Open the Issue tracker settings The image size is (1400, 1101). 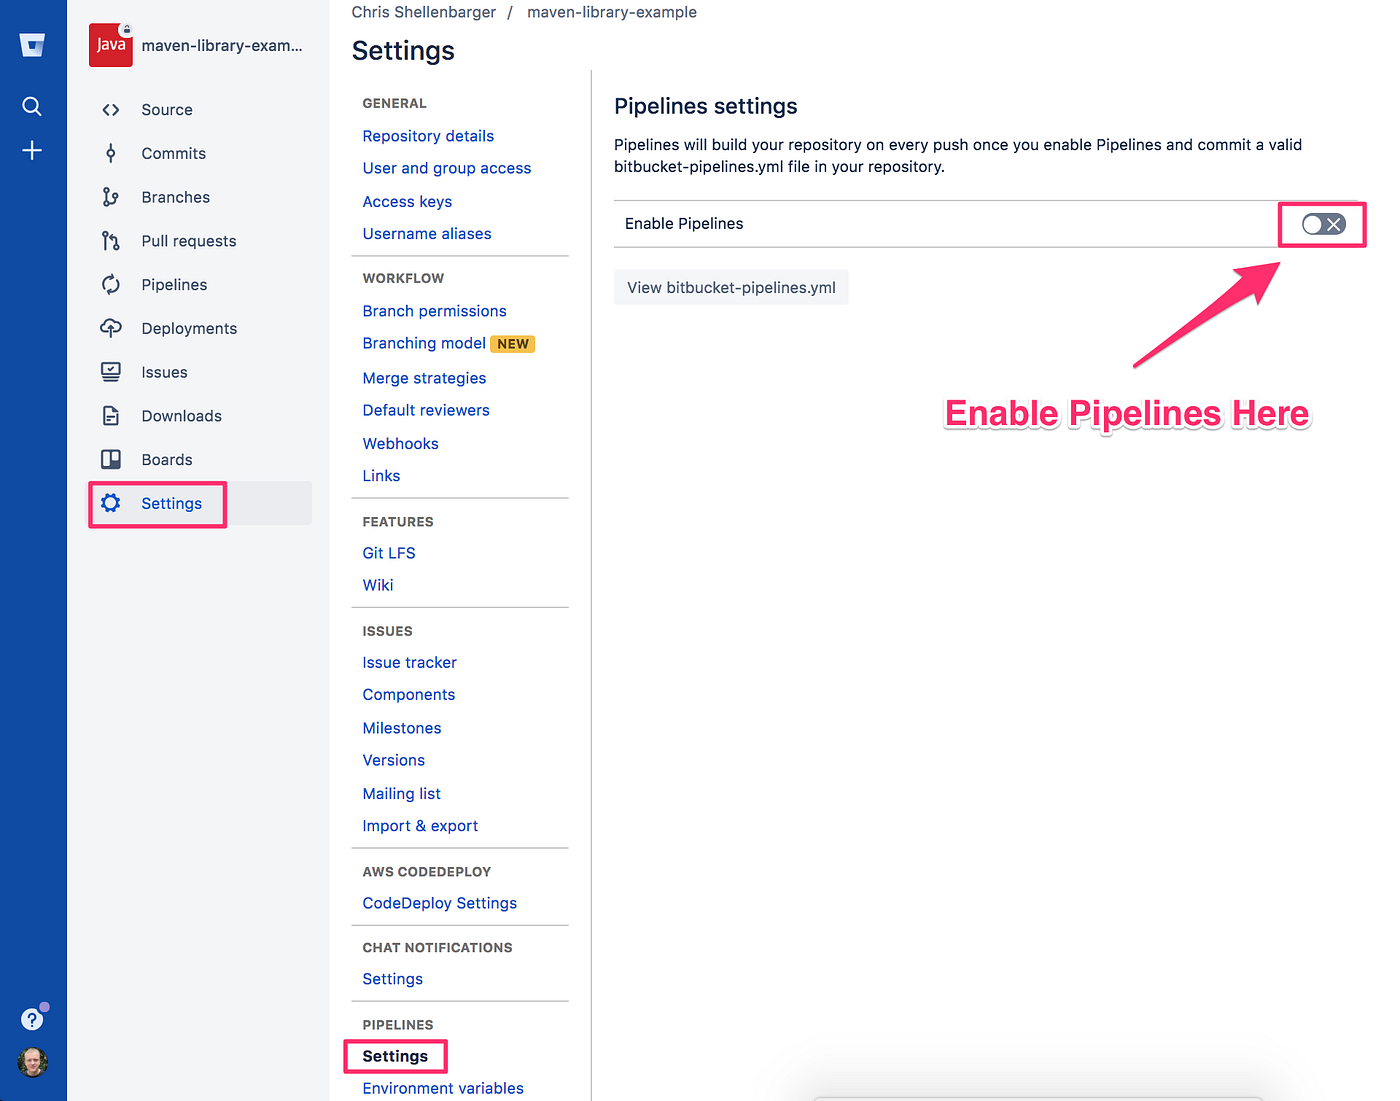409,662
